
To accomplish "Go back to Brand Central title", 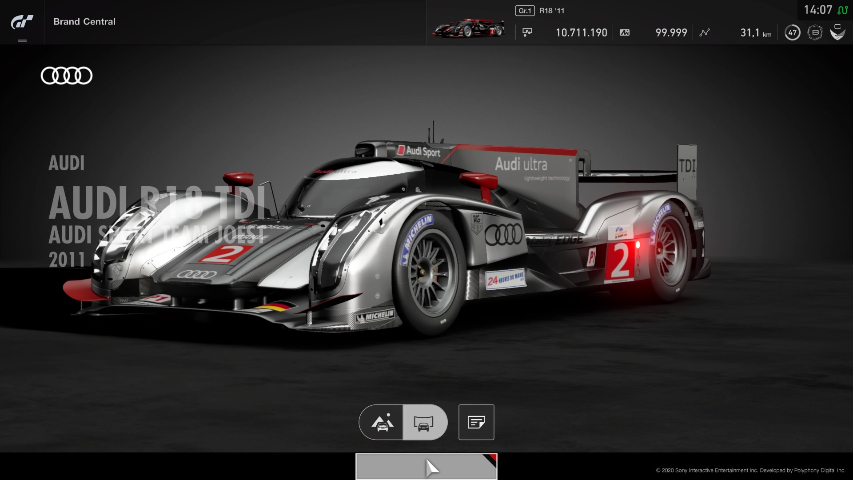I will 84,21.
